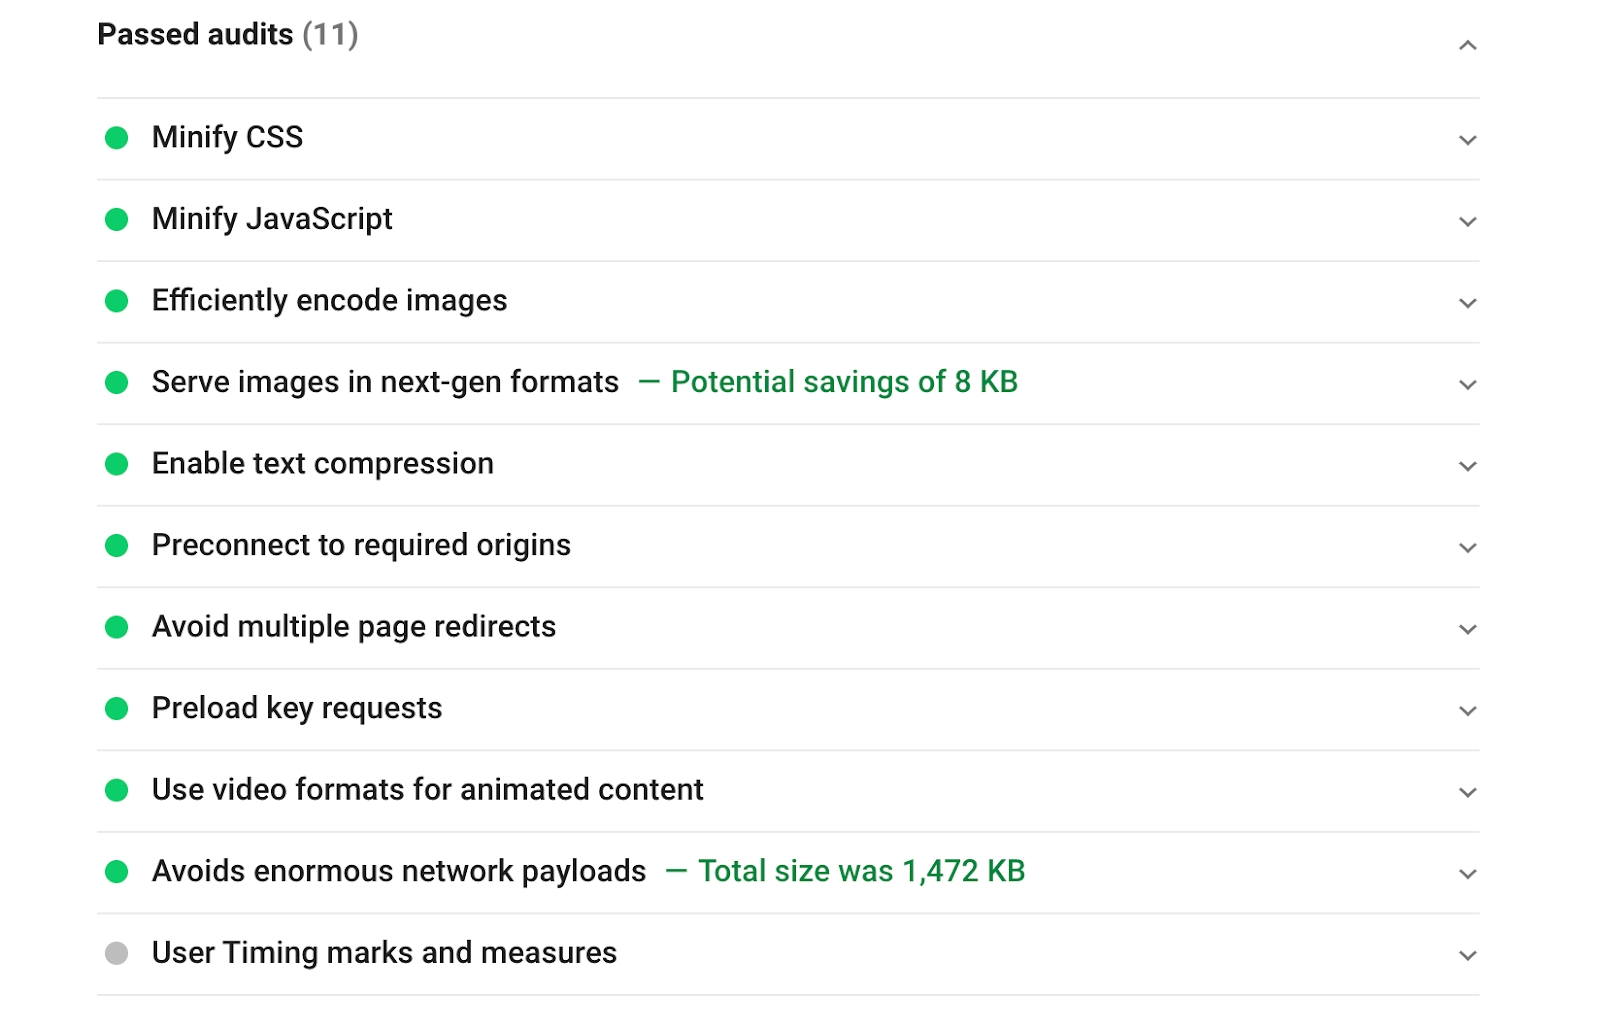Click green pass dot for Minify JavaScript

(117, 219)
